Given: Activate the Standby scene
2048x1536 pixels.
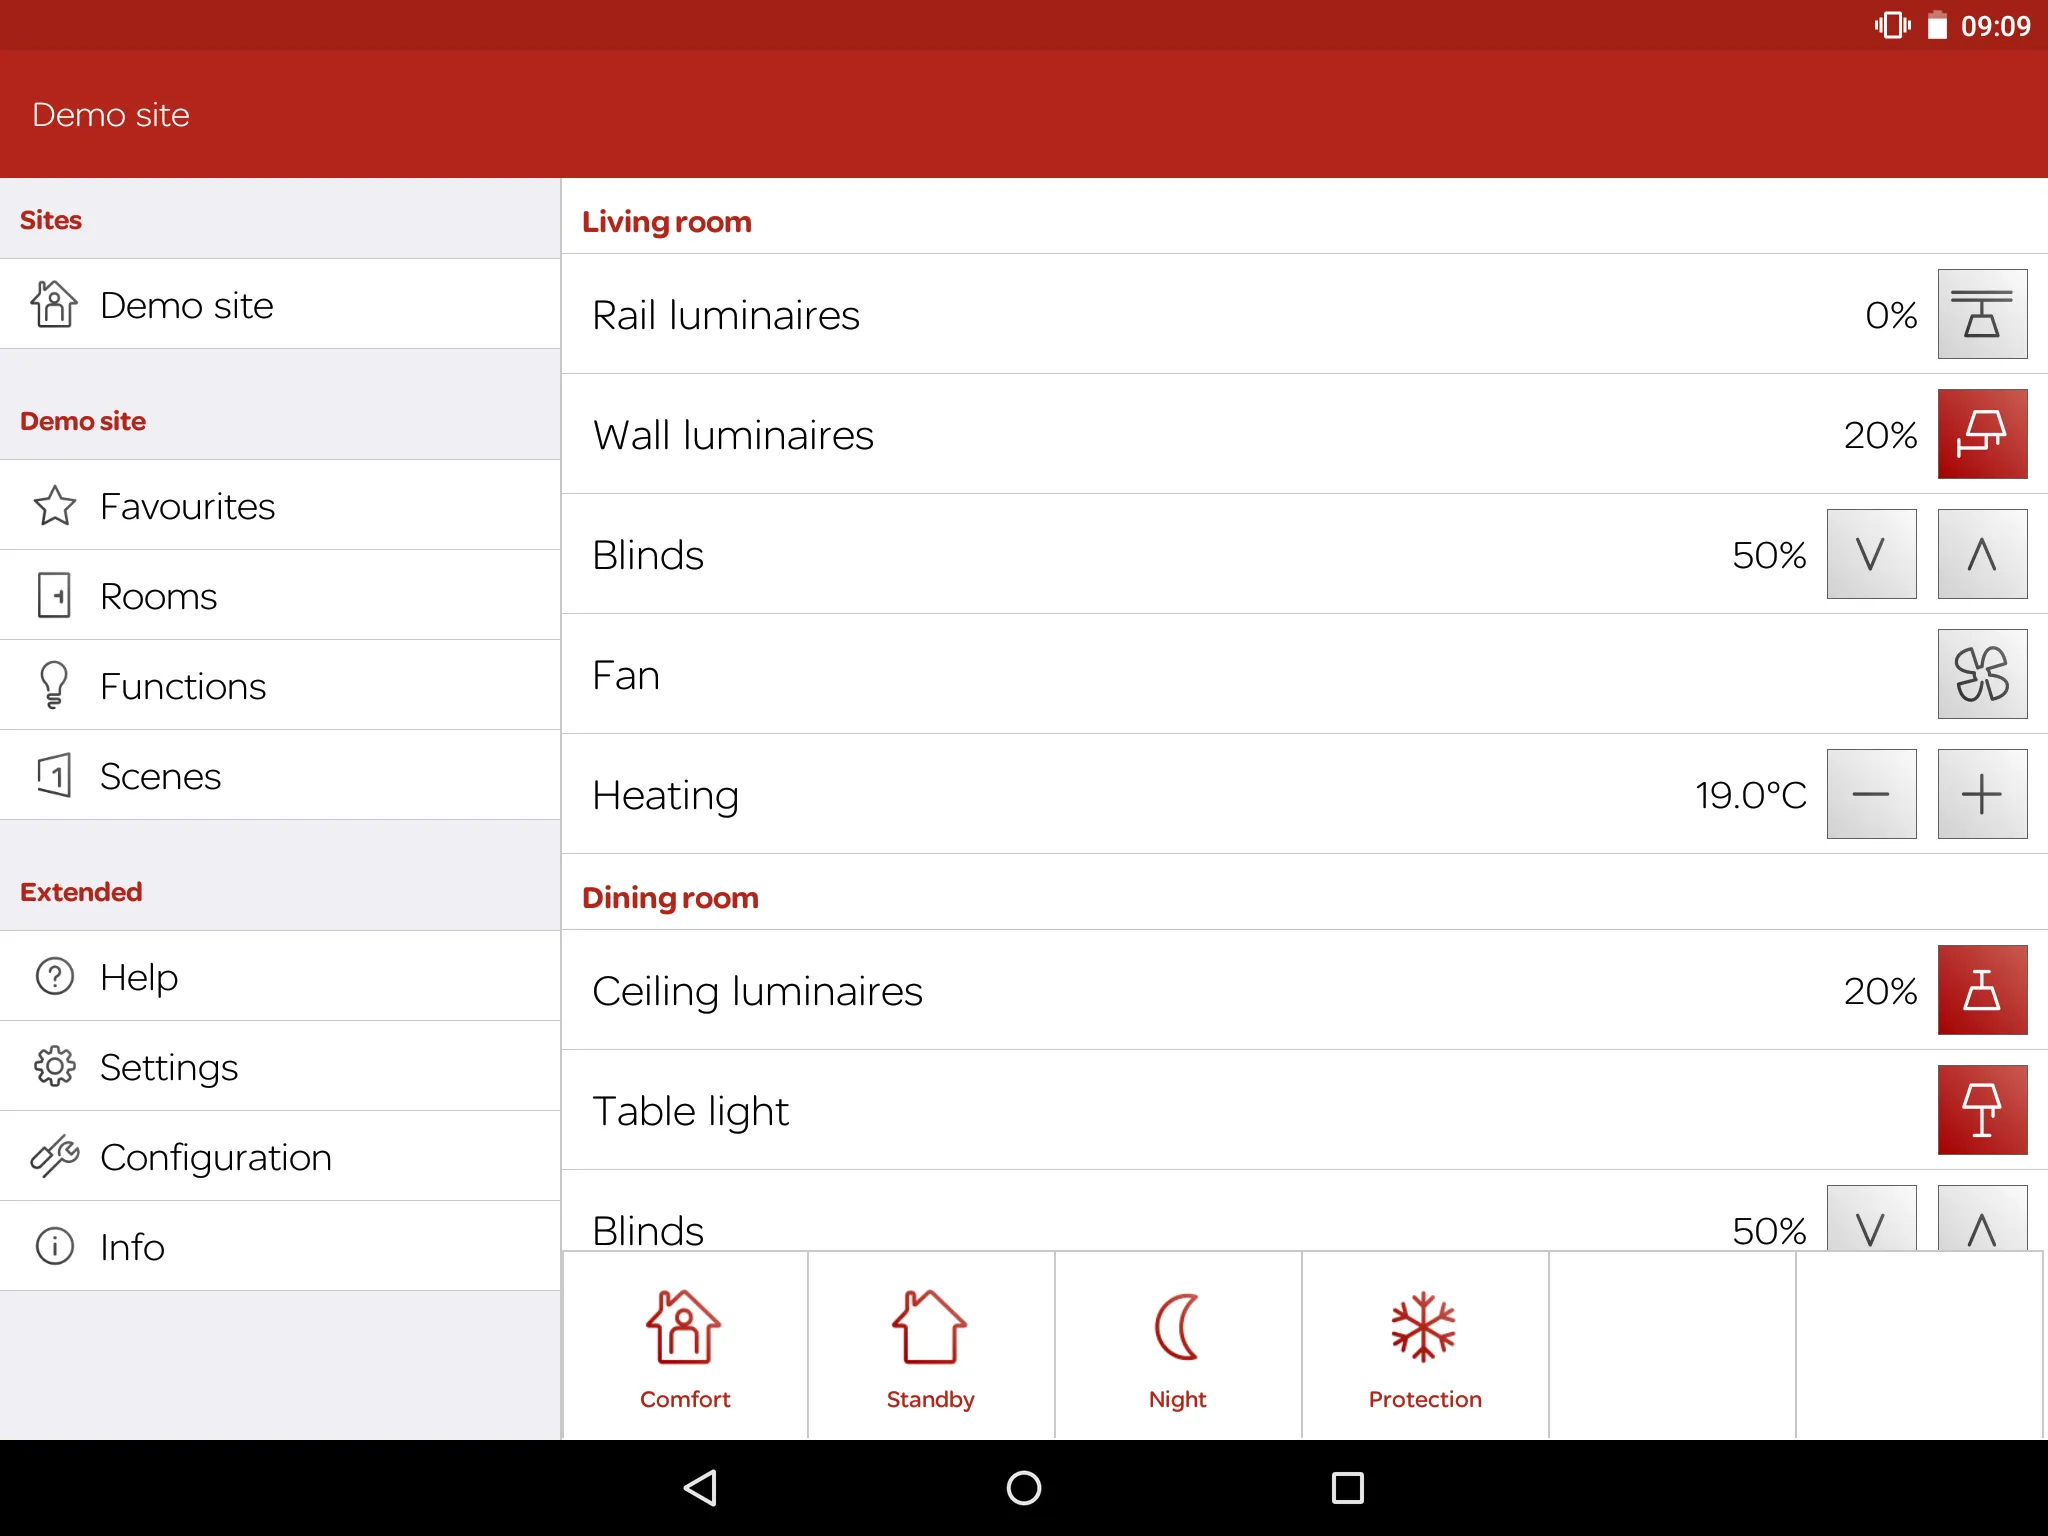Looking at the screenshot, I should click(x=931, y=1346).
